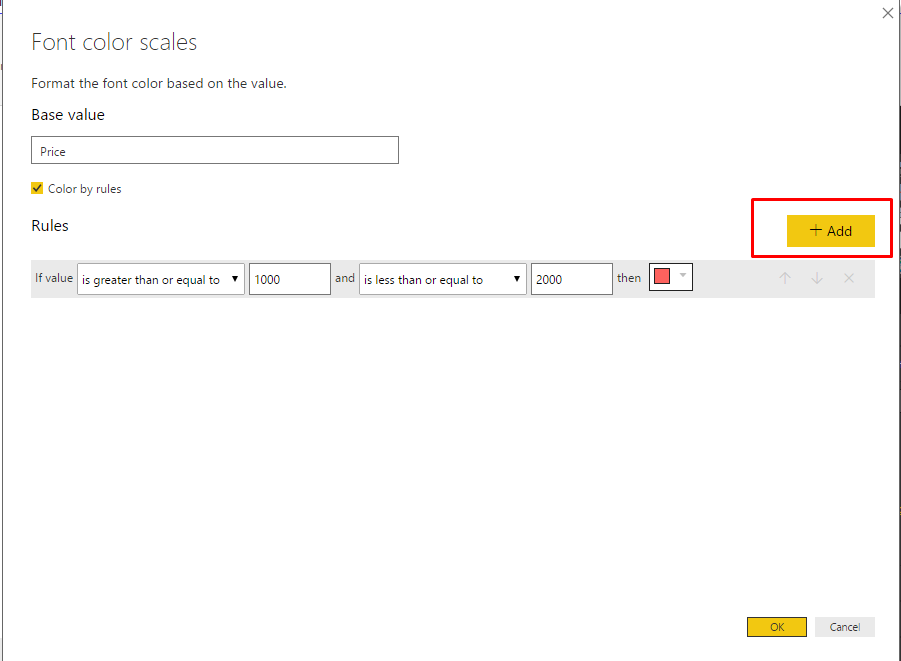Delete the rule using the X icon

click(x=849, y=278)
